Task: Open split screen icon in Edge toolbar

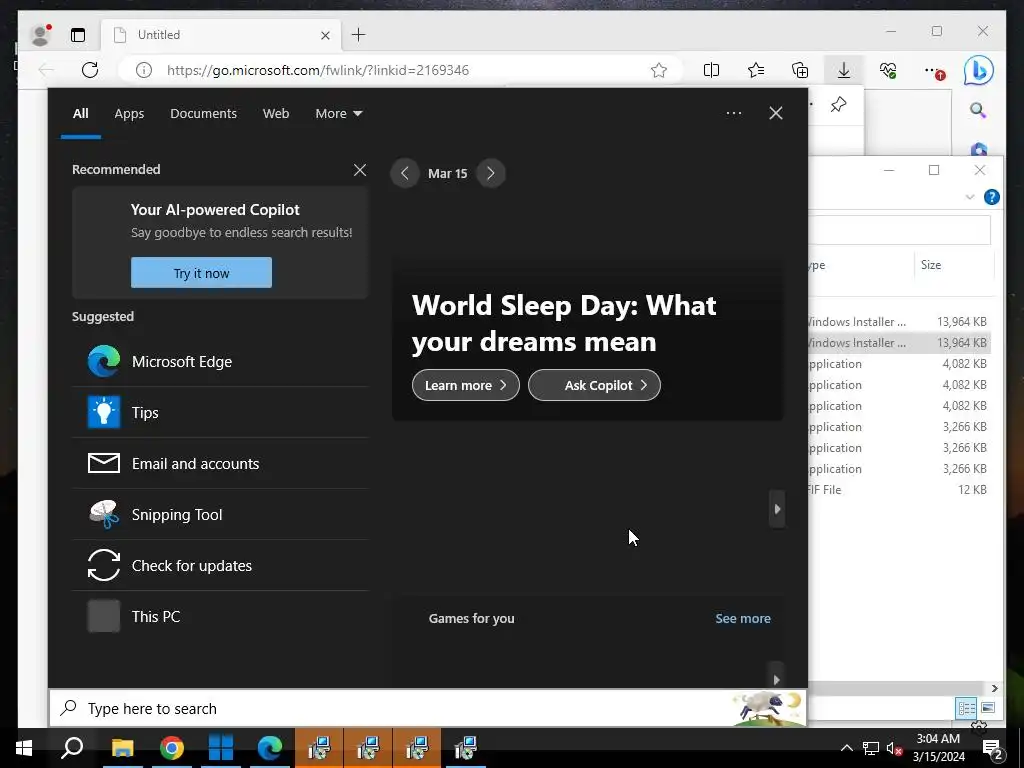Action: coord(711,70)
